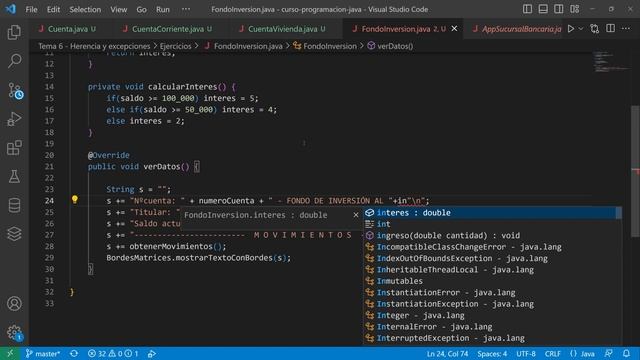640x360 pixels.
Task: Select 'ingreso(double cantidad) : void' suggestion
Action: [x=492, y=236]
